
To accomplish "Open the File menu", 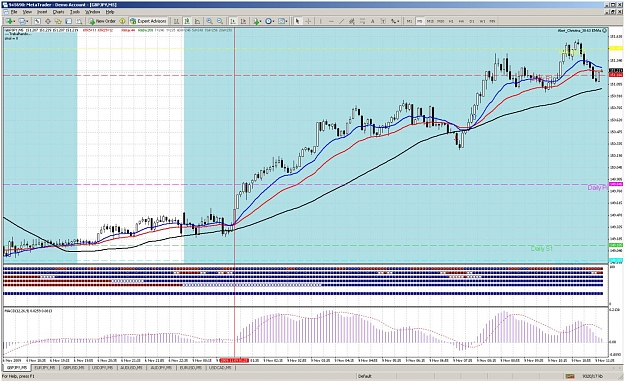I will 14,12.
